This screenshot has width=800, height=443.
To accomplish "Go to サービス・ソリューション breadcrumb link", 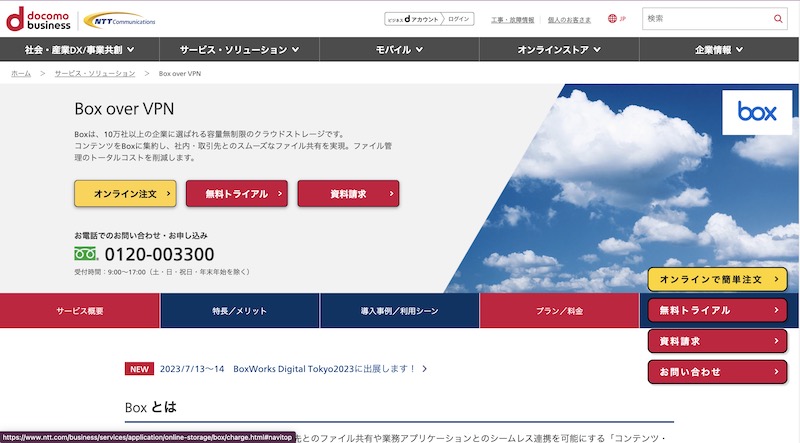I will [x=95, y=73].
